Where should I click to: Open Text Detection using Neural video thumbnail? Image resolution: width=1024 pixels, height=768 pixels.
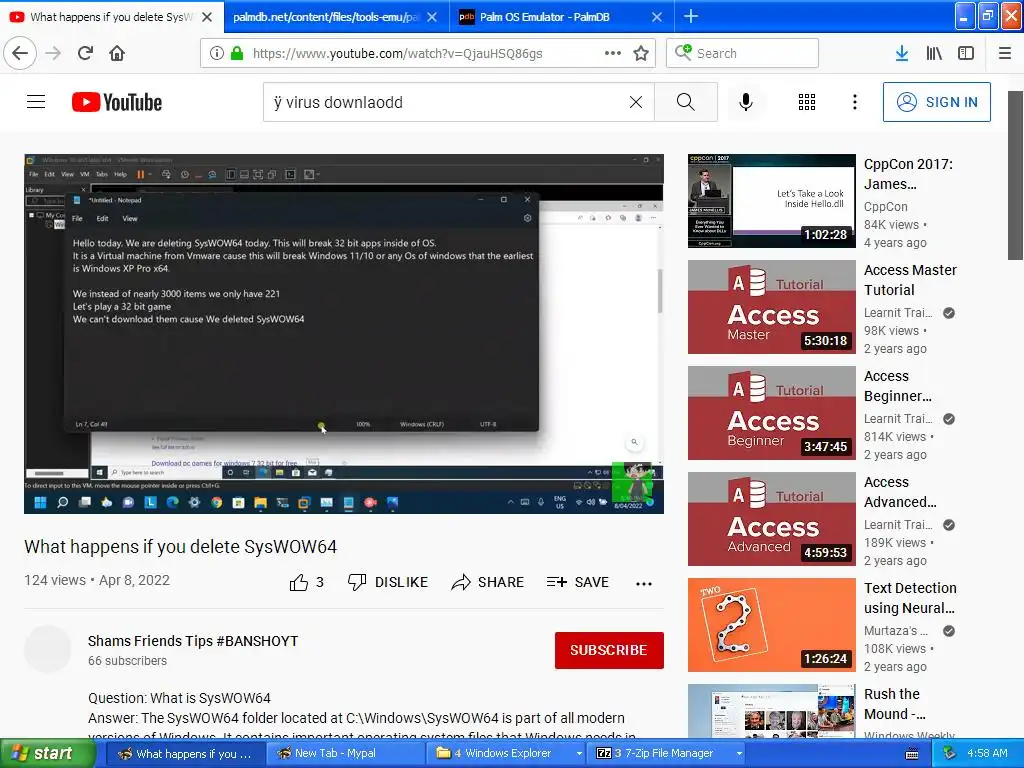(771, 625)
